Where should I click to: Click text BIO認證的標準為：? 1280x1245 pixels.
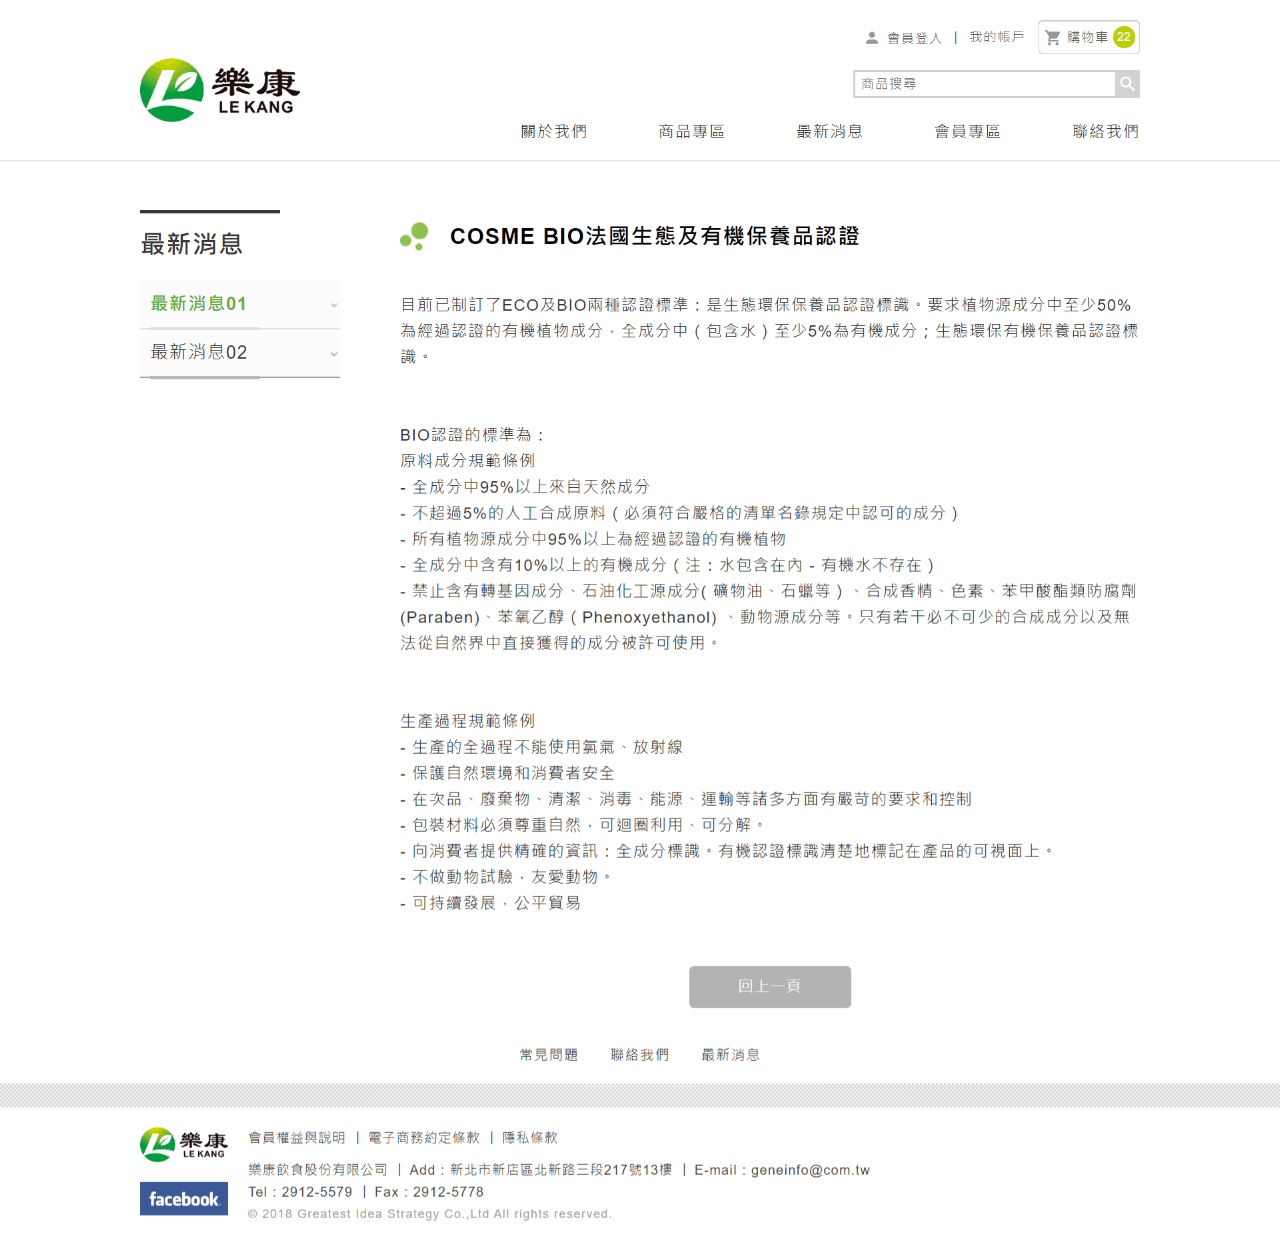[x=474, y=435]
